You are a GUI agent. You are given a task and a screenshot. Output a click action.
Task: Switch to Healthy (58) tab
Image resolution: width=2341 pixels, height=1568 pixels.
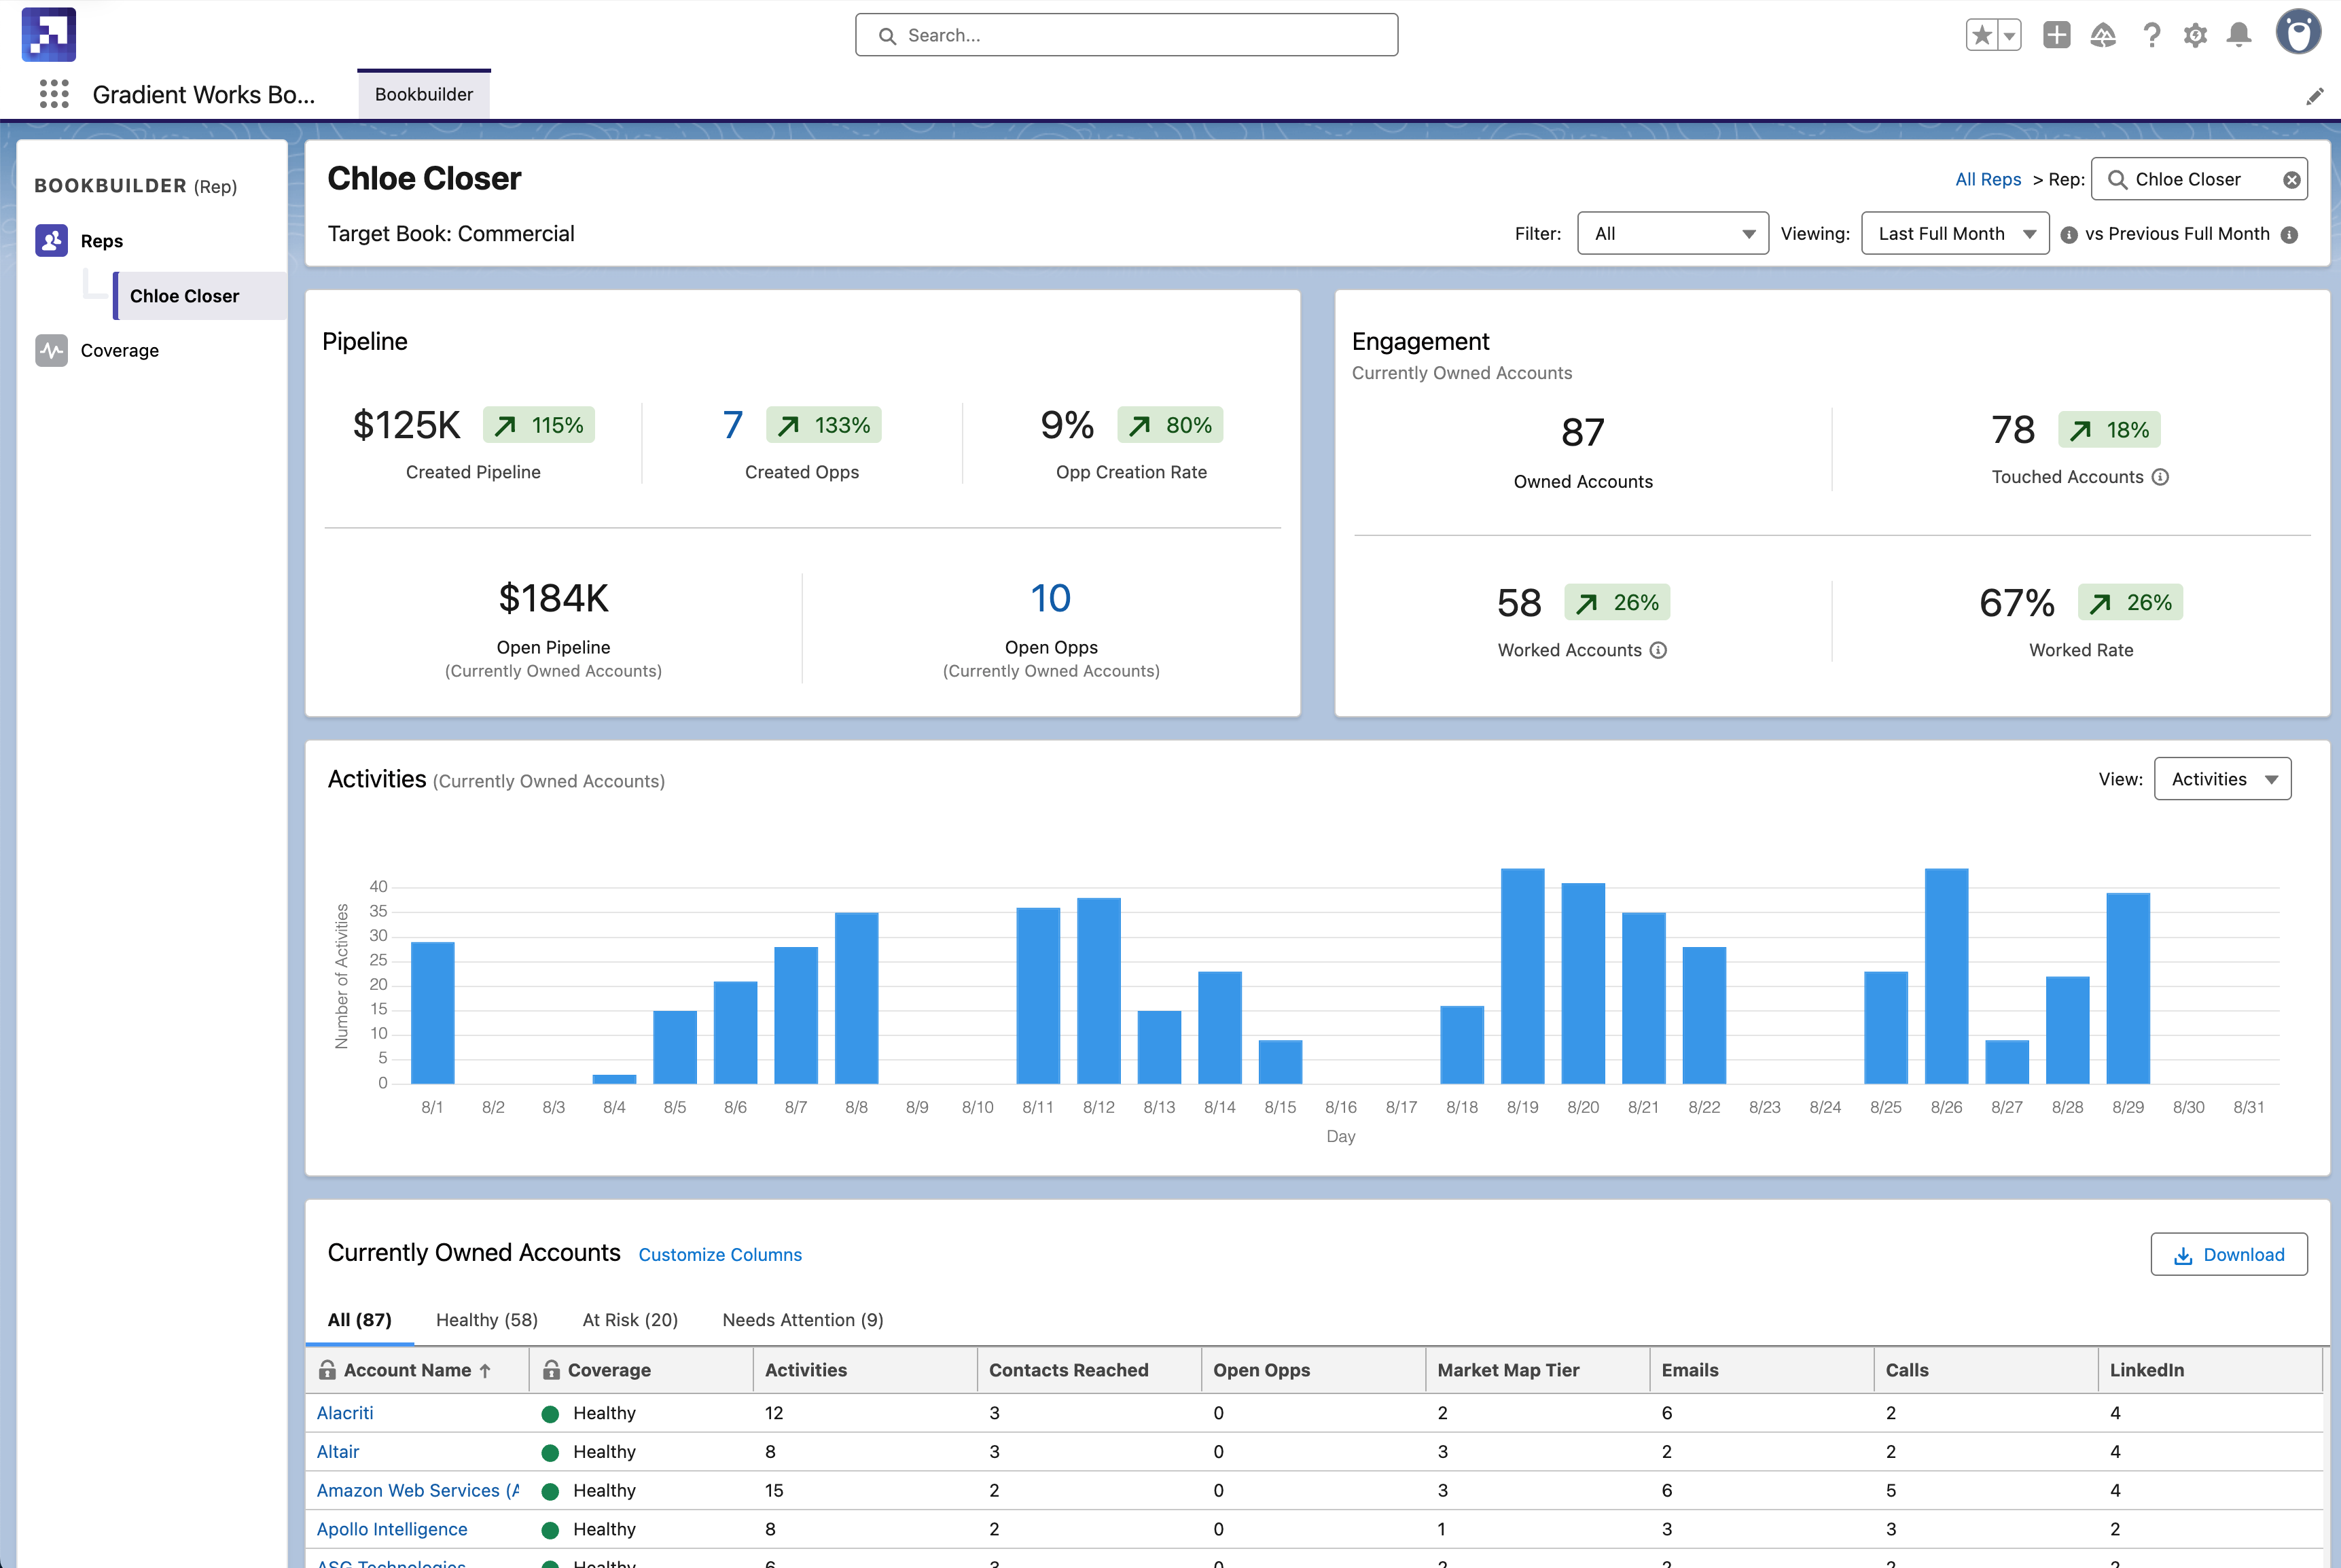(x=487, y=1320)
